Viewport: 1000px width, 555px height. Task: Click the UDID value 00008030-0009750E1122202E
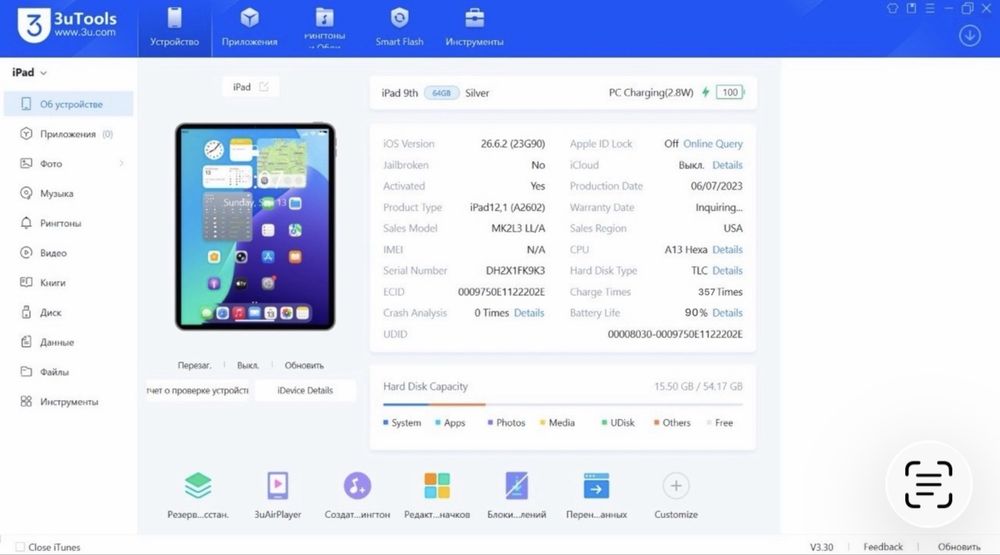(x=675, y=334)
